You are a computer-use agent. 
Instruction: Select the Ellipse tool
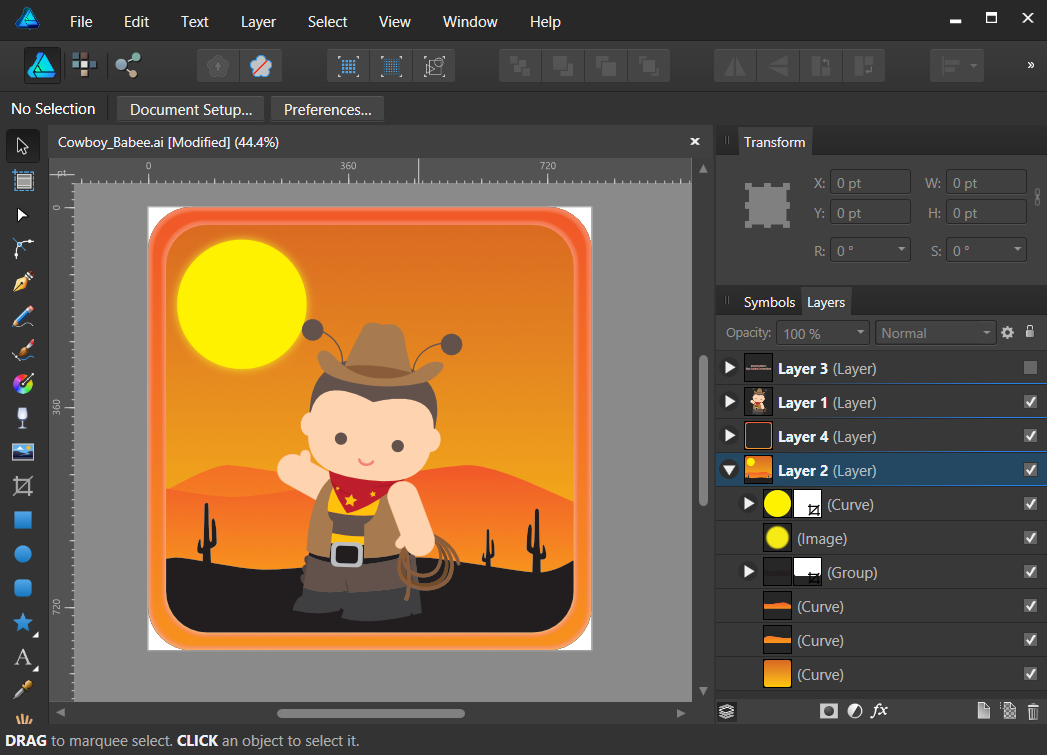point(22,553)
